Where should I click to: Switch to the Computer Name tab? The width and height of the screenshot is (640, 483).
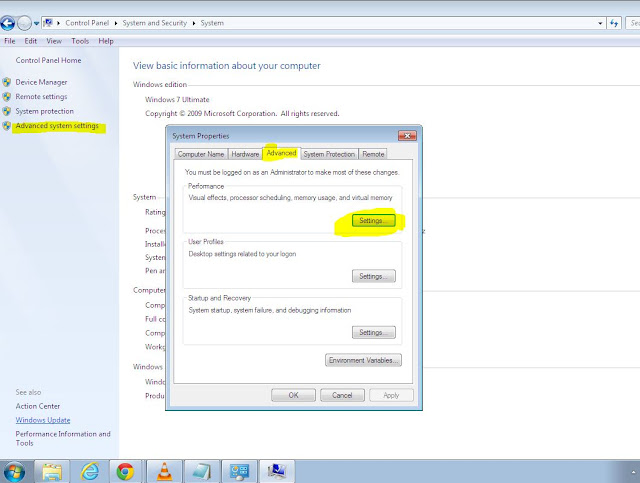coord(201,154)
